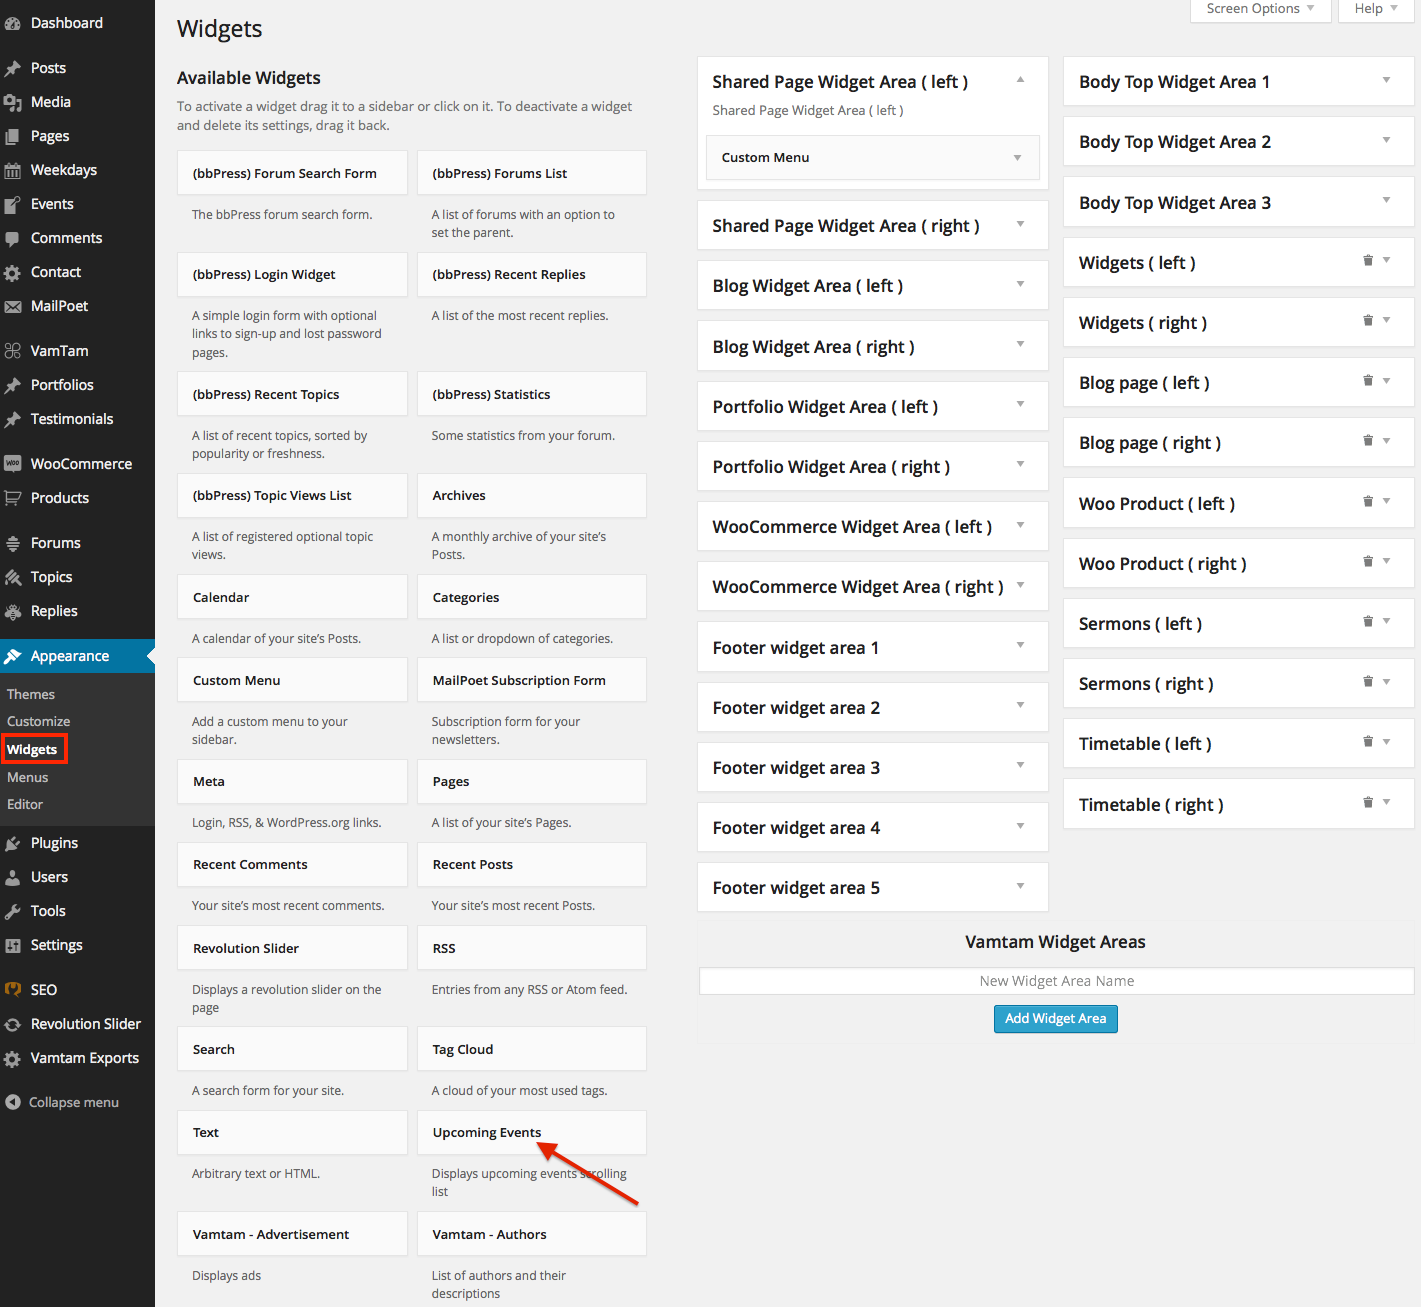Collapse the Shared Page Widget Area ( left ) panel

click(x=1020, y=79)
